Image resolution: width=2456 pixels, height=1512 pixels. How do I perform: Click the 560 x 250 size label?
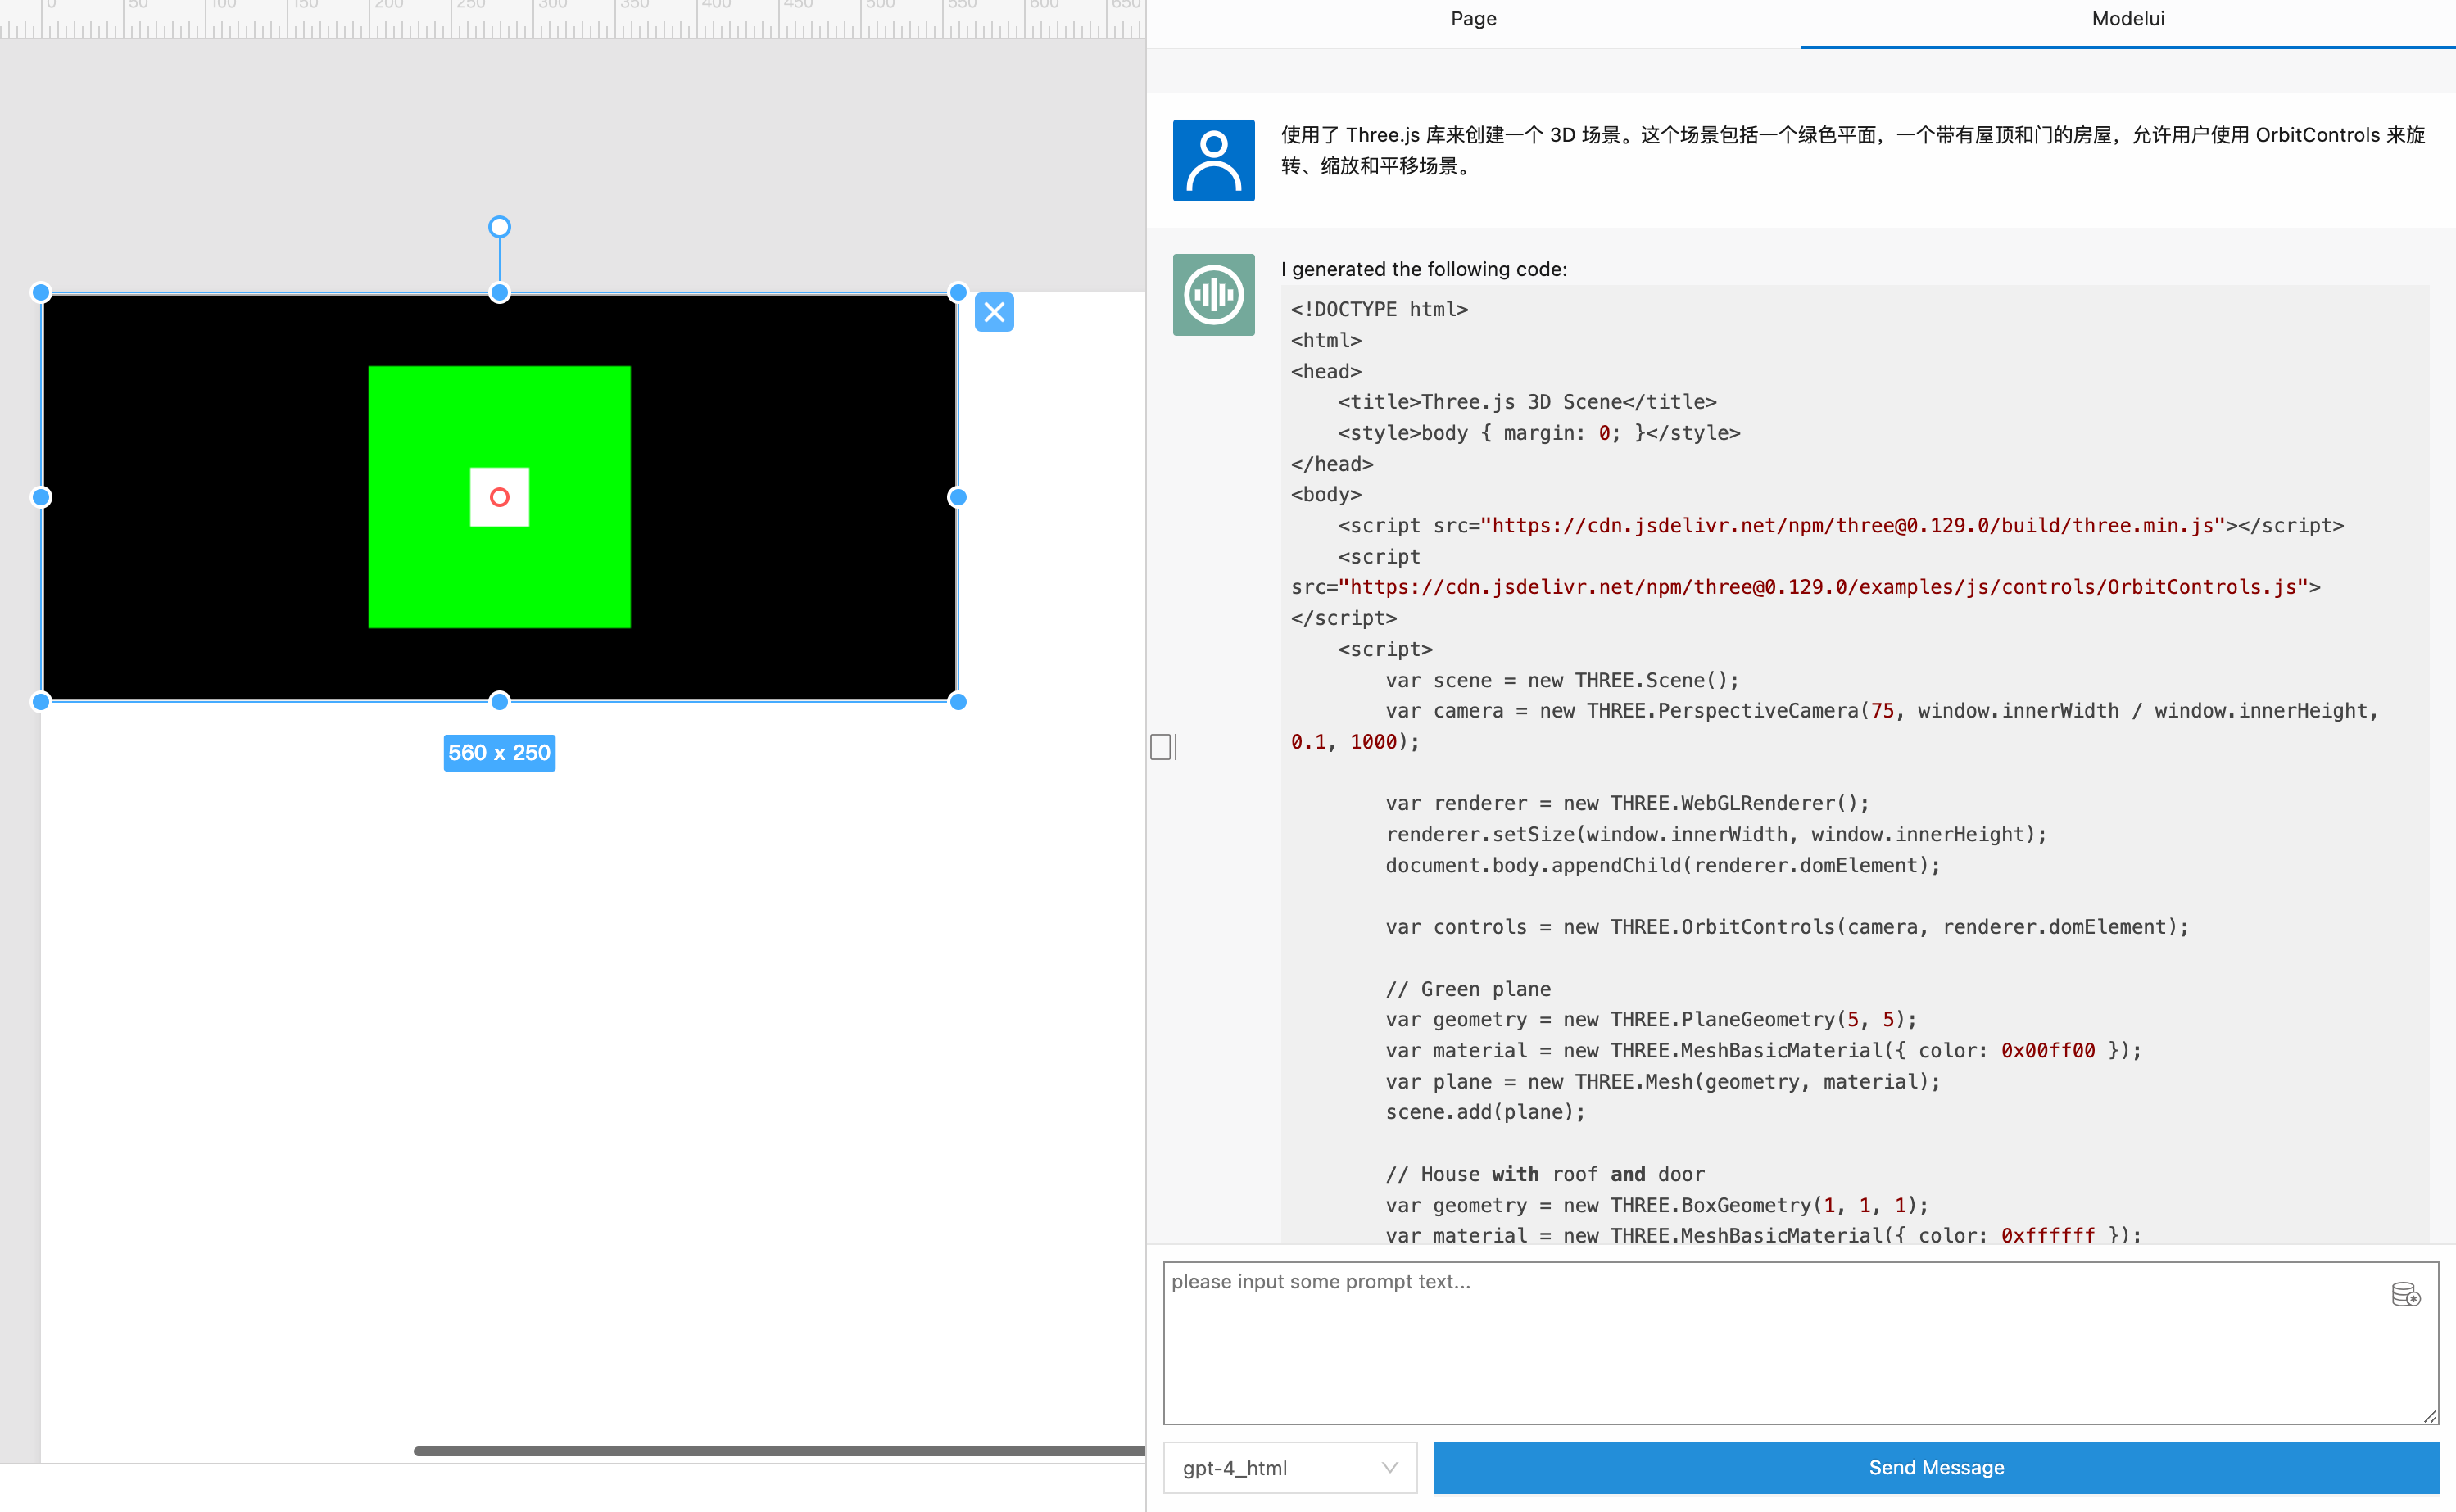pyautogui.click(x=499, y=753)
